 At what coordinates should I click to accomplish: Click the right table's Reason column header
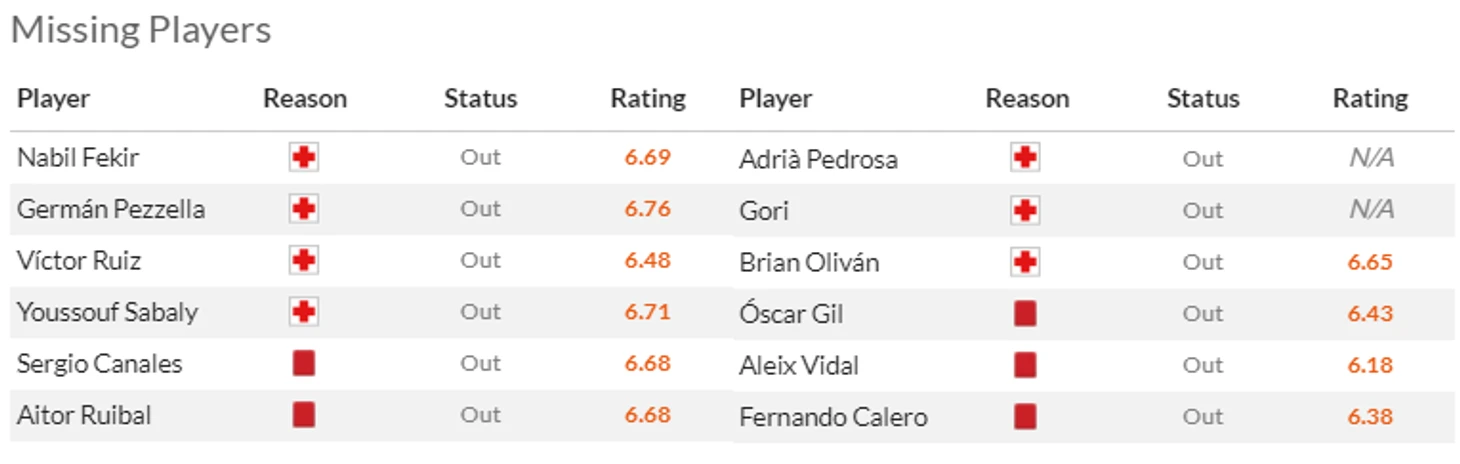coord(1027,98)
